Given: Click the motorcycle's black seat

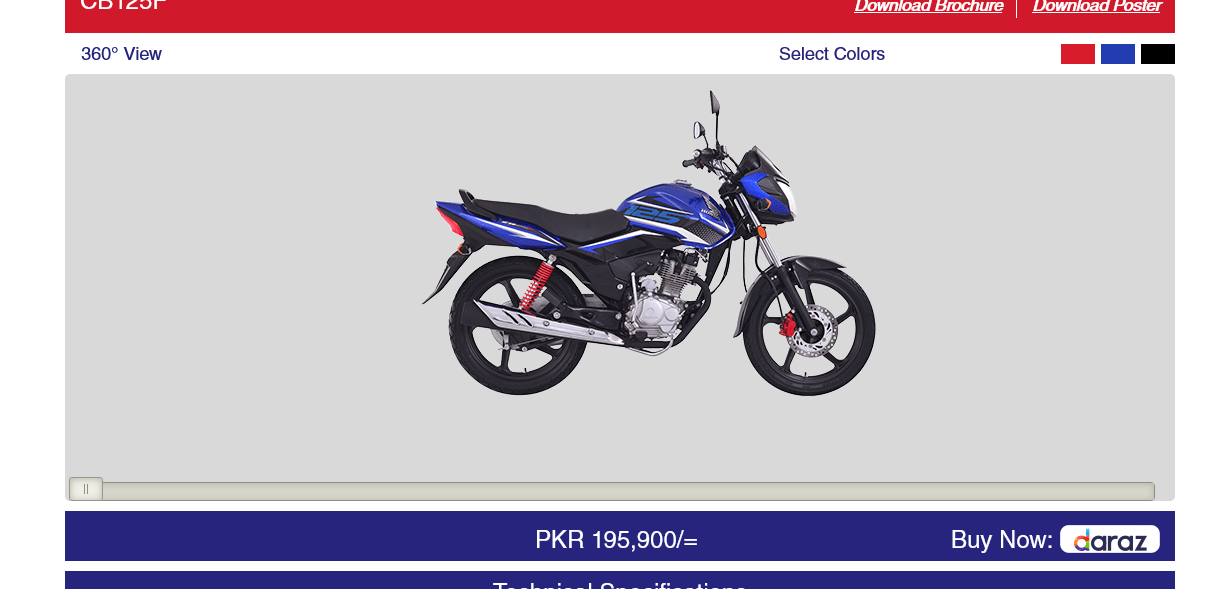Looking at the screenshot, I should coord(538,215).
